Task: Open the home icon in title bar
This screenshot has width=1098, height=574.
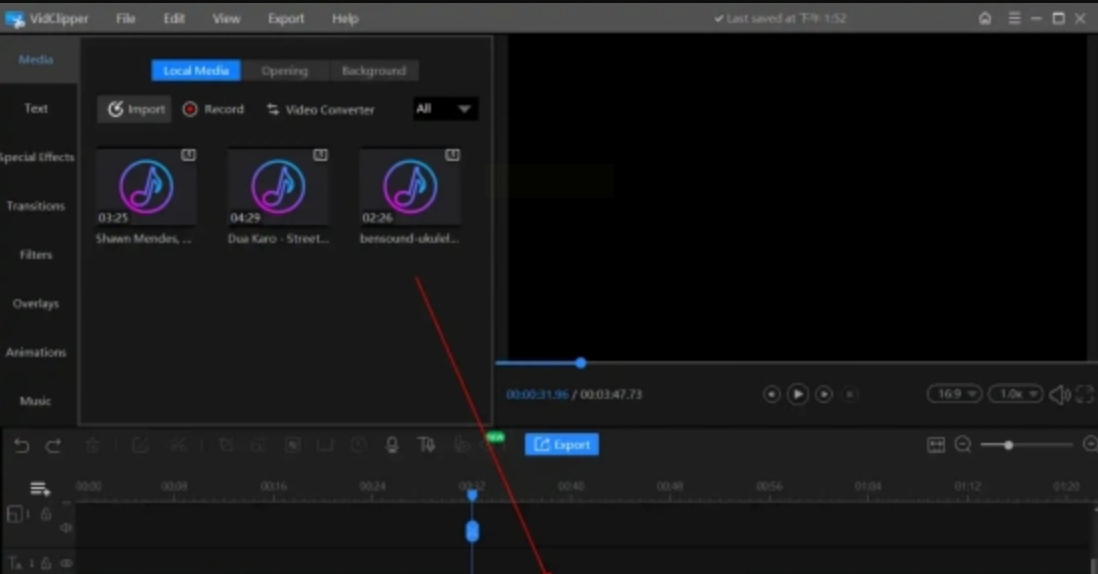Action: click(985, 19)
